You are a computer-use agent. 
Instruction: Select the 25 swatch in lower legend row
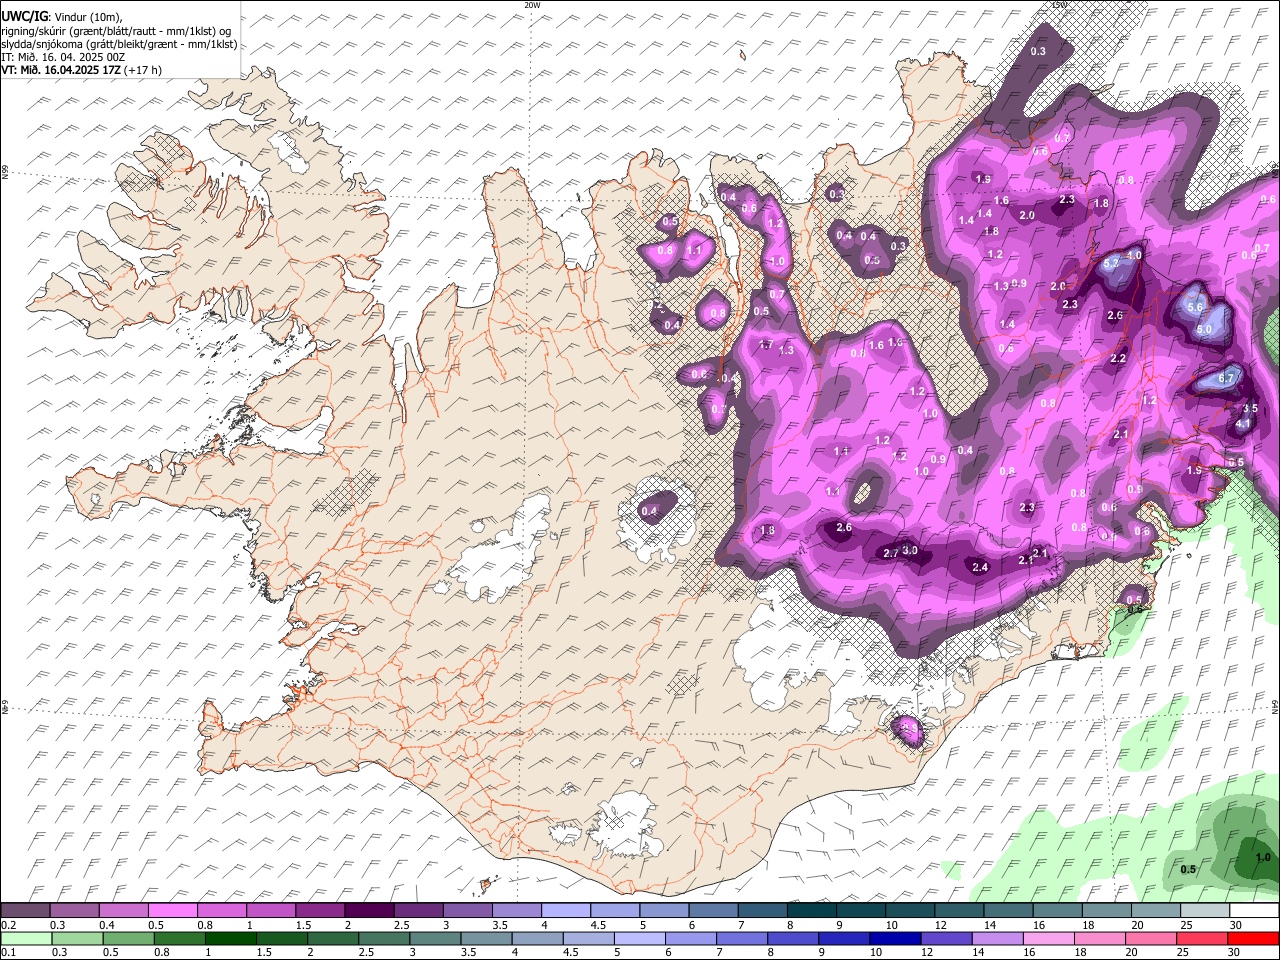tap(1202, 939)
